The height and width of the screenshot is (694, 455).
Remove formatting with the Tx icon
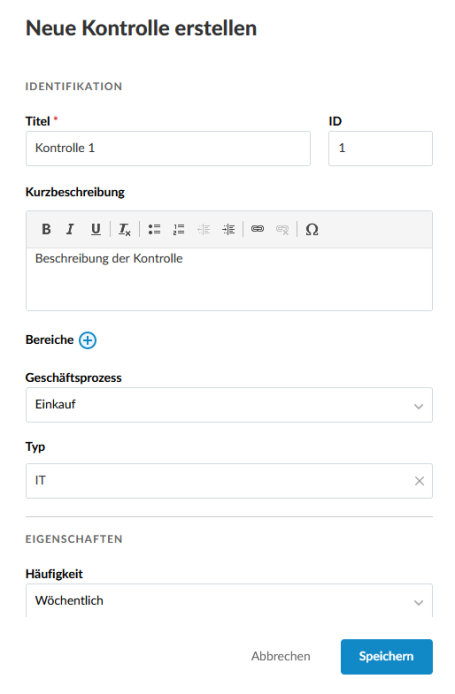pos(124,229)
